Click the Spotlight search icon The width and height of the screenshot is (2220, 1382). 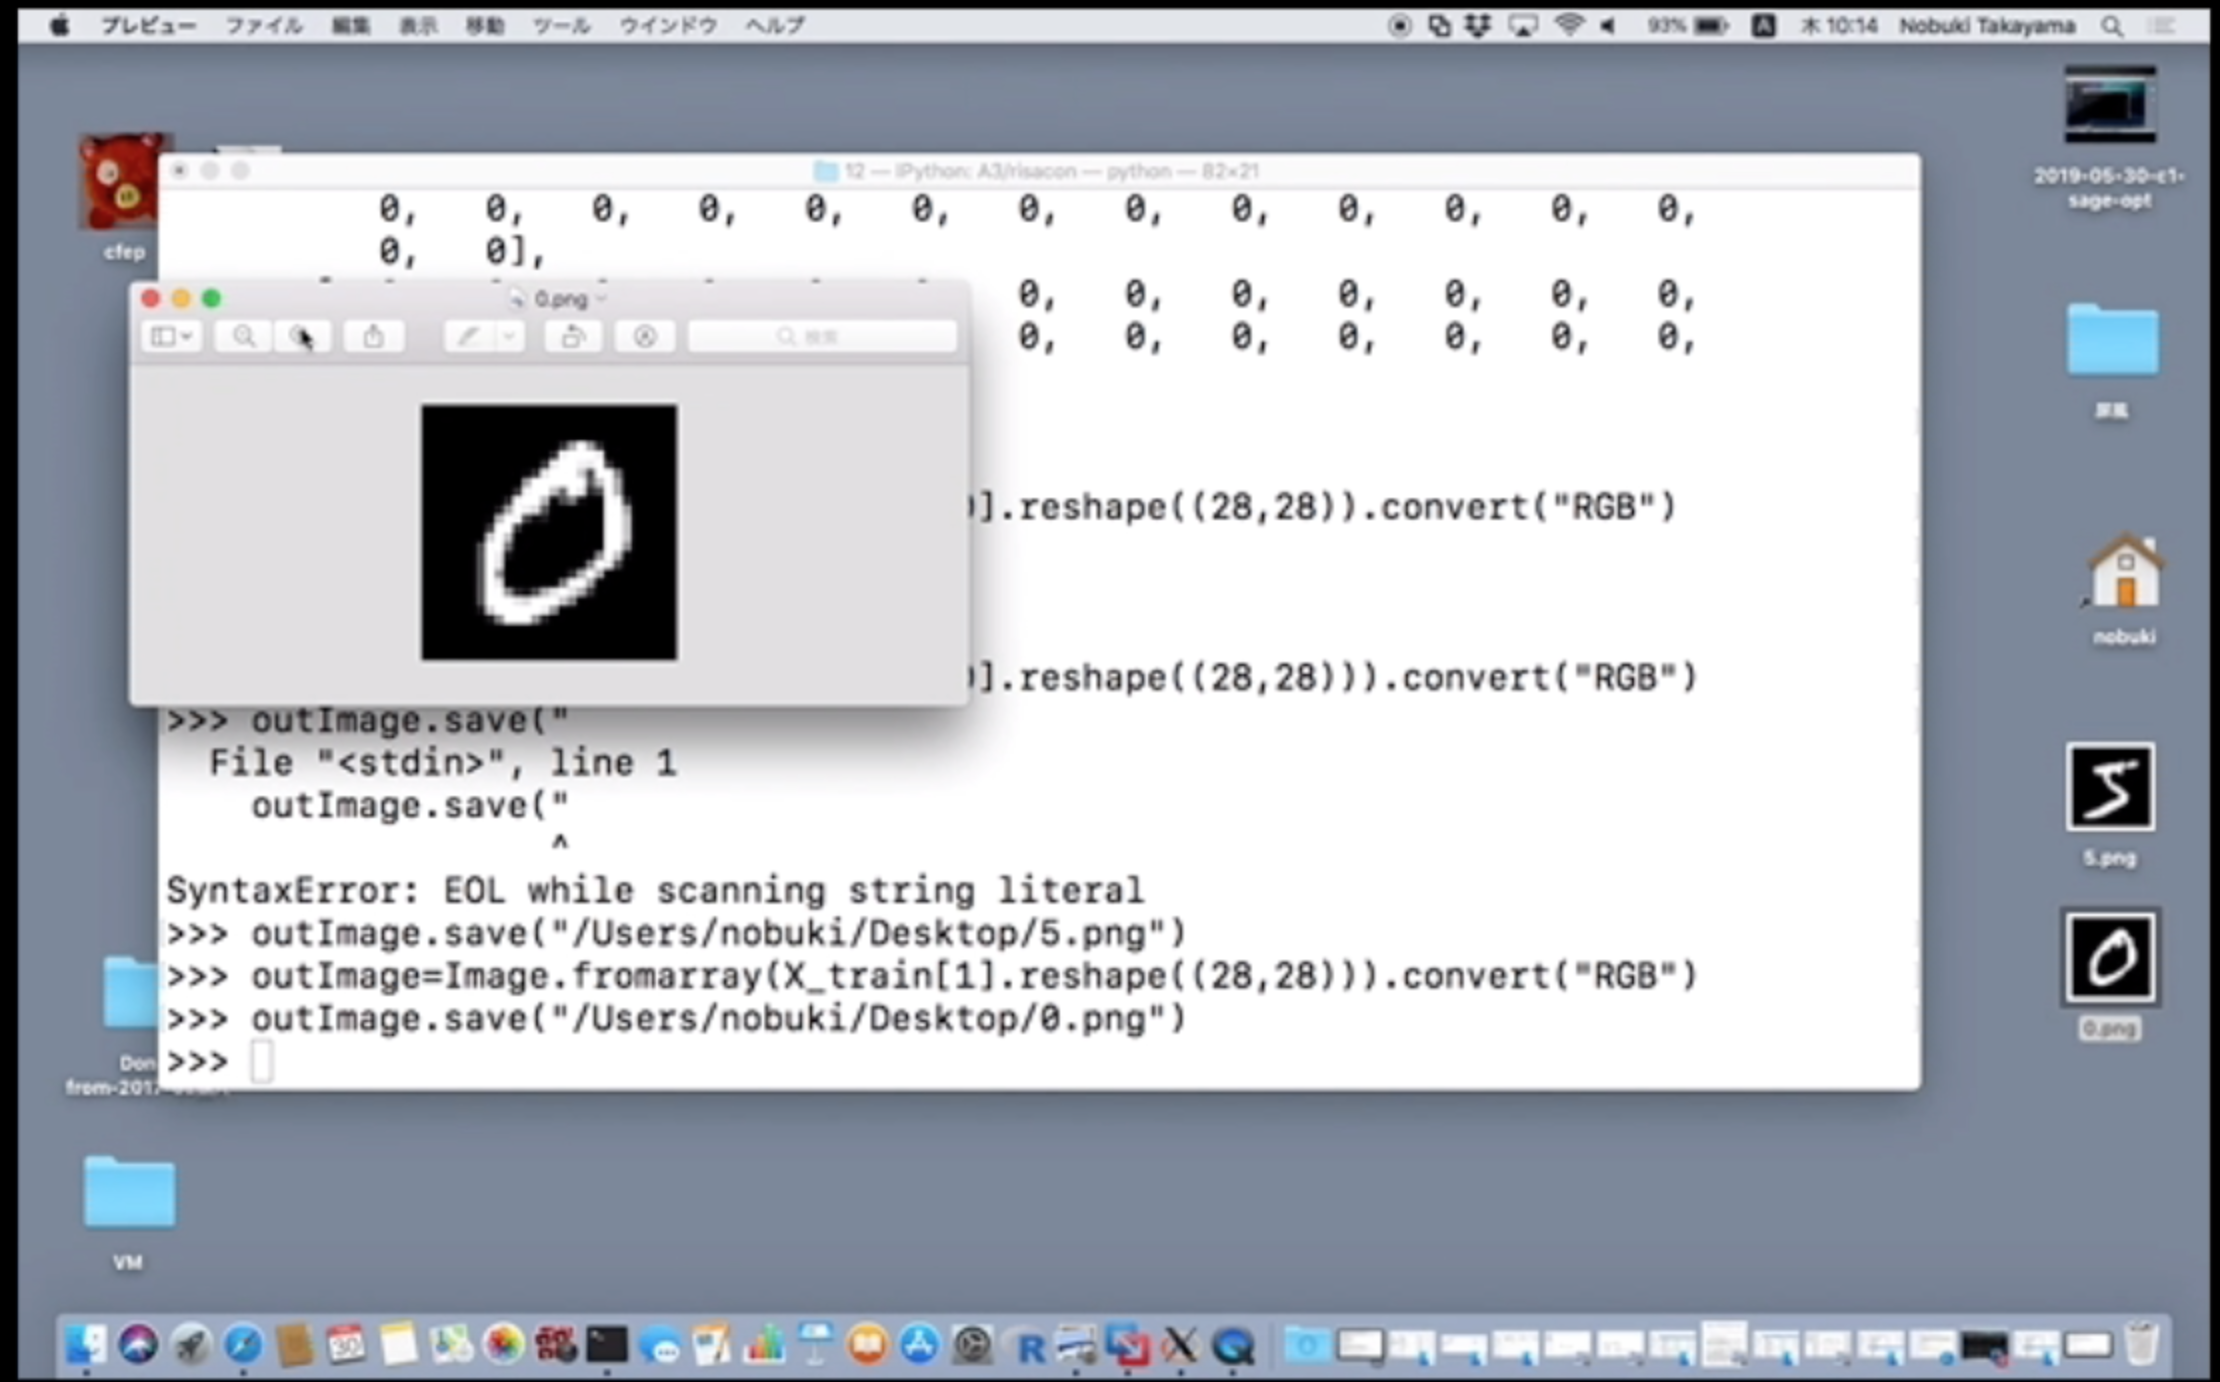pyautogui.click(x=2112, y=26)
